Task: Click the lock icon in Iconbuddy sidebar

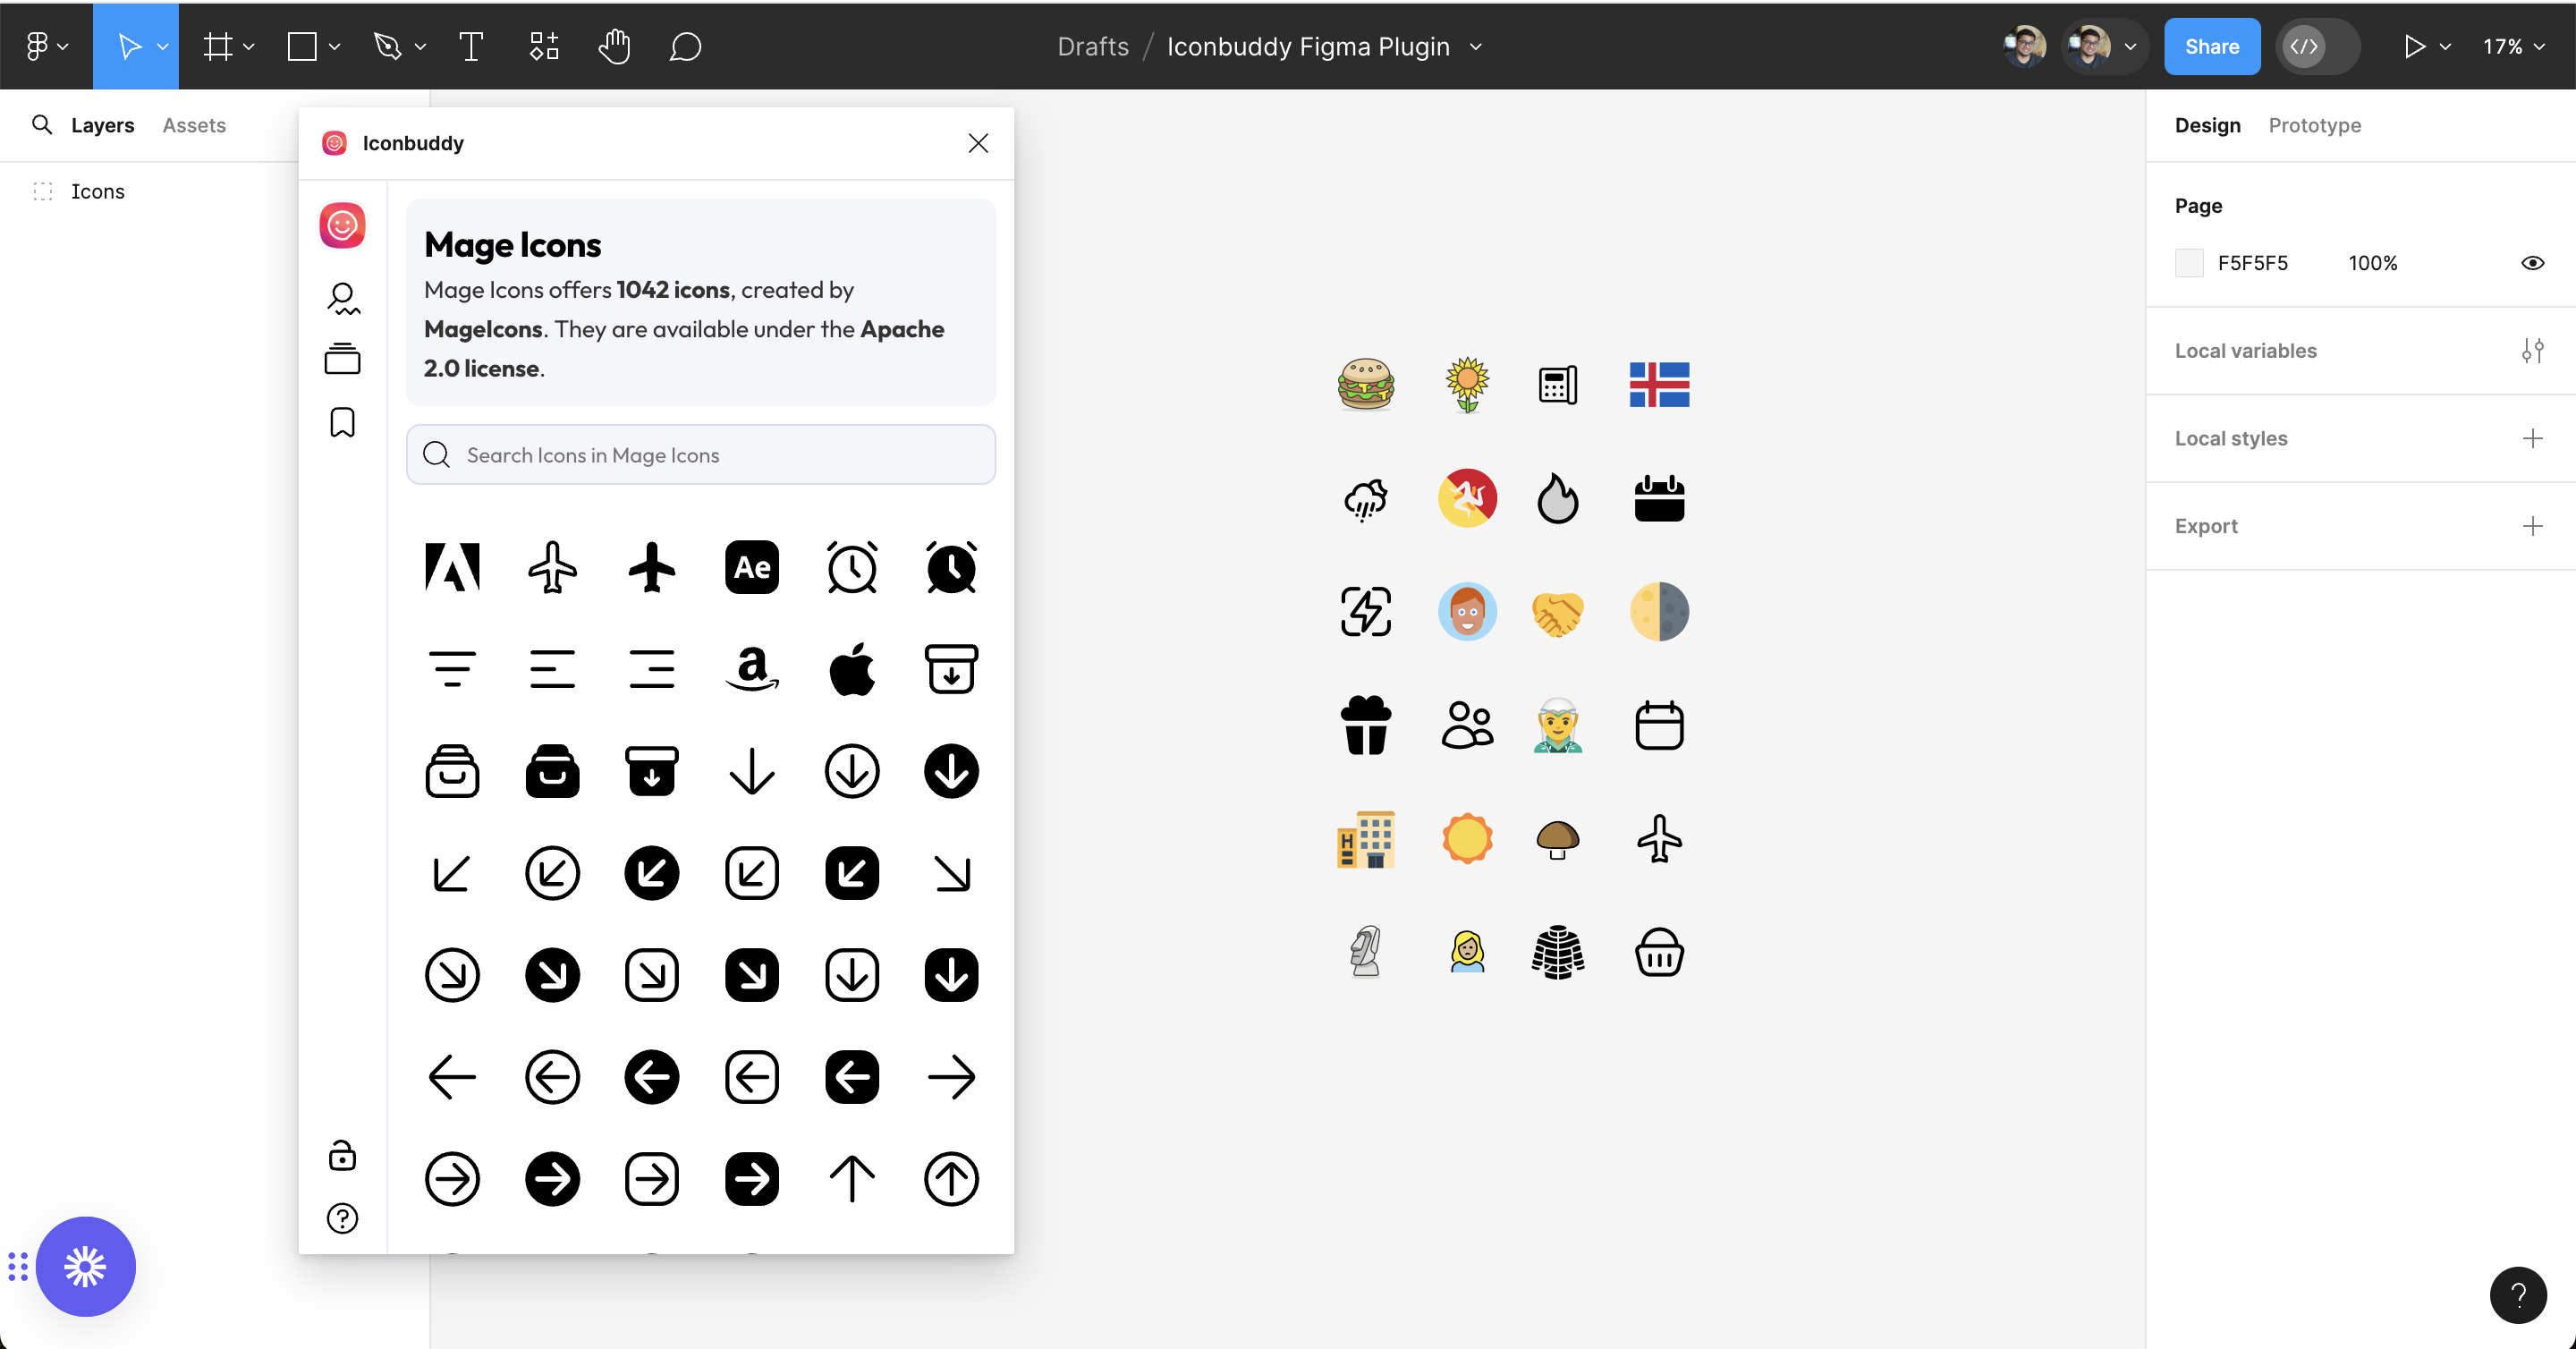Action: coord(342,1155)
